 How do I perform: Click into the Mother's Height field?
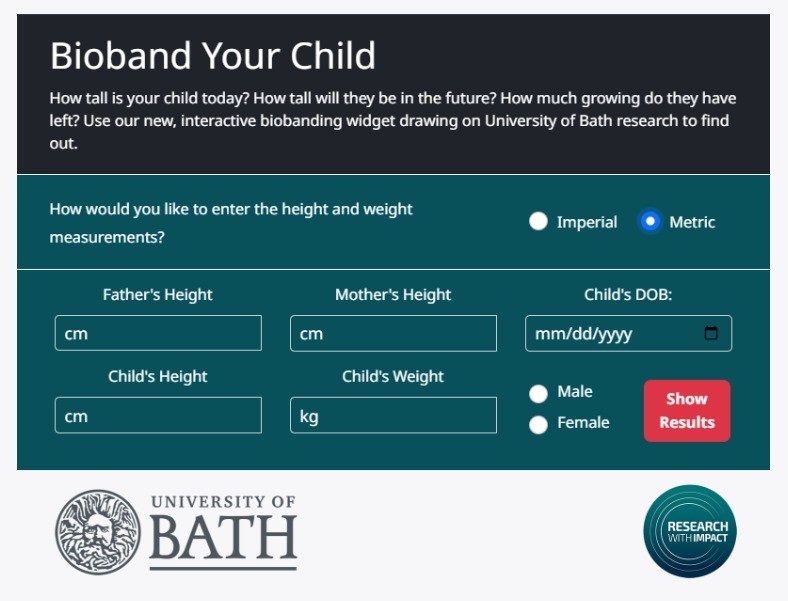(393, 334)
